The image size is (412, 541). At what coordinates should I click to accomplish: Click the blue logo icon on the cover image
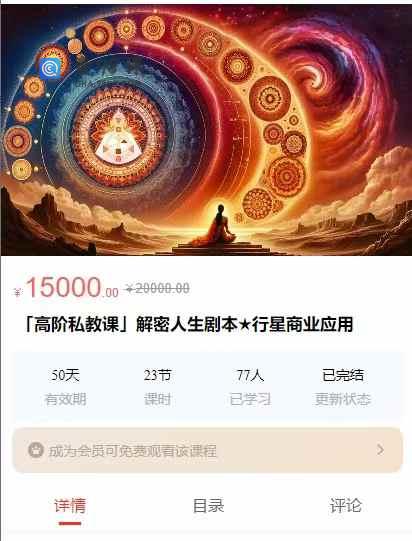pyautogui.click(x=50, y=68)
